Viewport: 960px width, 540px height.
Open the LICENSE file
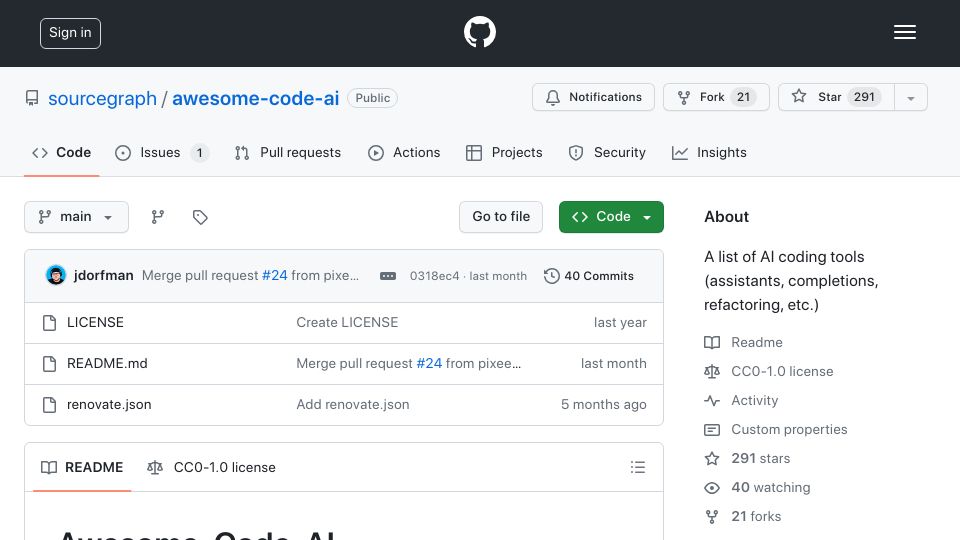[95, 323]
